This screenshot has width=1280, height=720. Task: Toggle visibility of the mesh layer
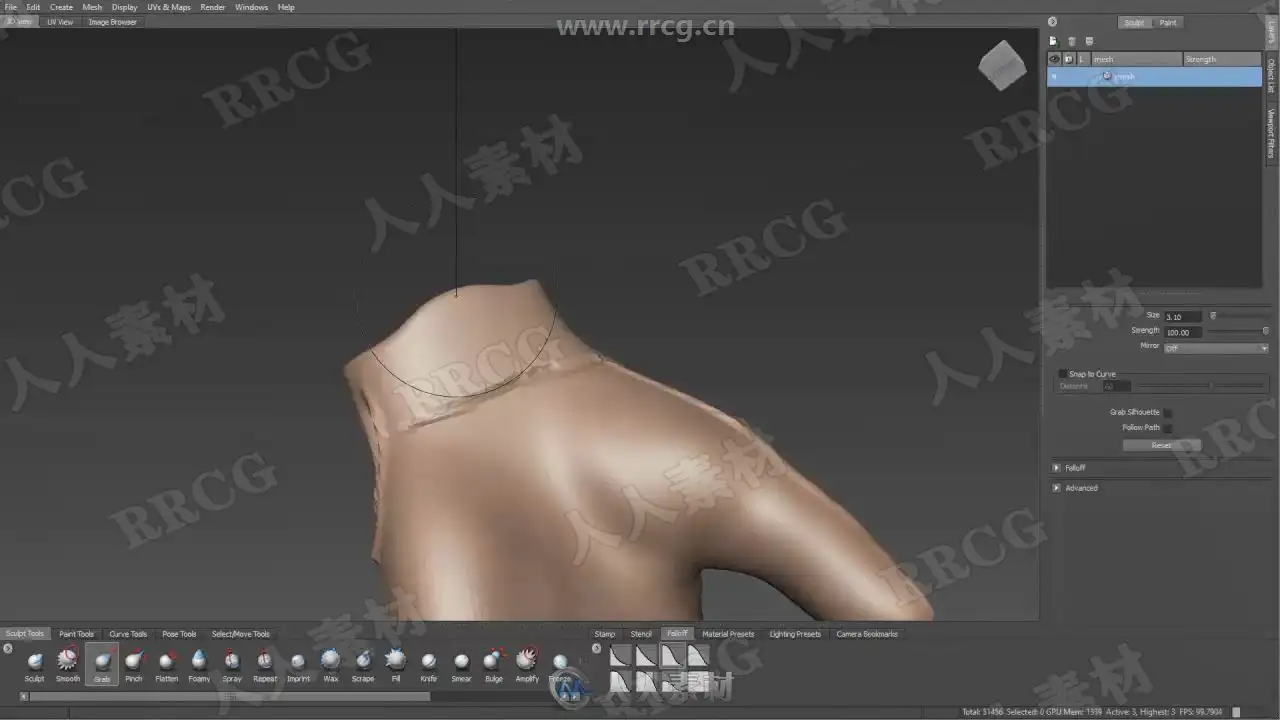point(1054,76)
